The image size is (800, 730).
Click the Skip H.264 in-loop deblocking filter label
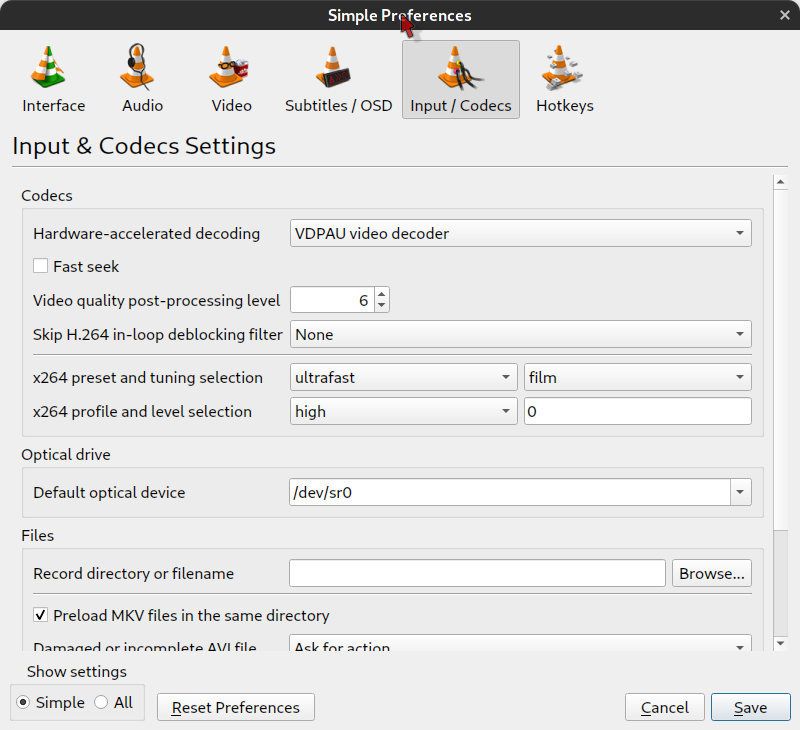click(158, 335)
